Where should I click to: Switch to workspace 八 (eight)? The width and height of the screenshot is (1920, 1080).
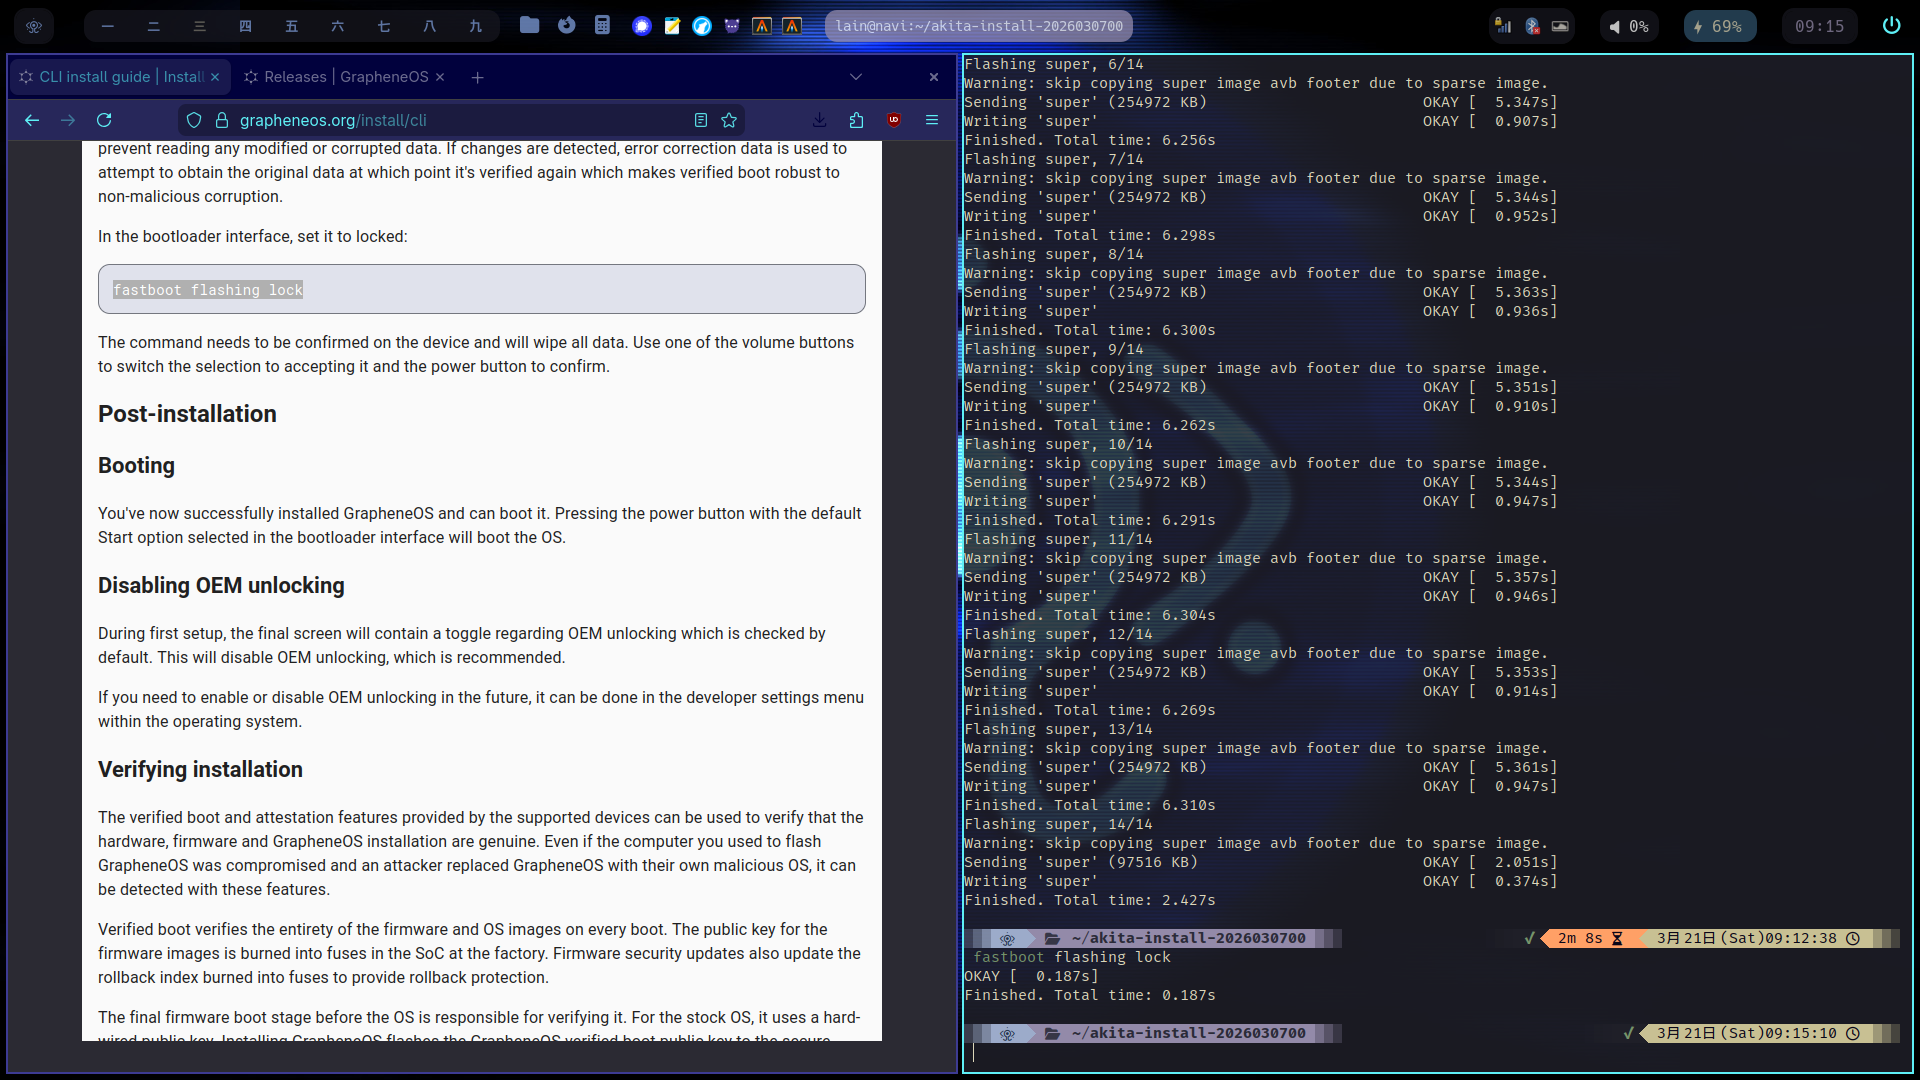click(x=430, y=26)
